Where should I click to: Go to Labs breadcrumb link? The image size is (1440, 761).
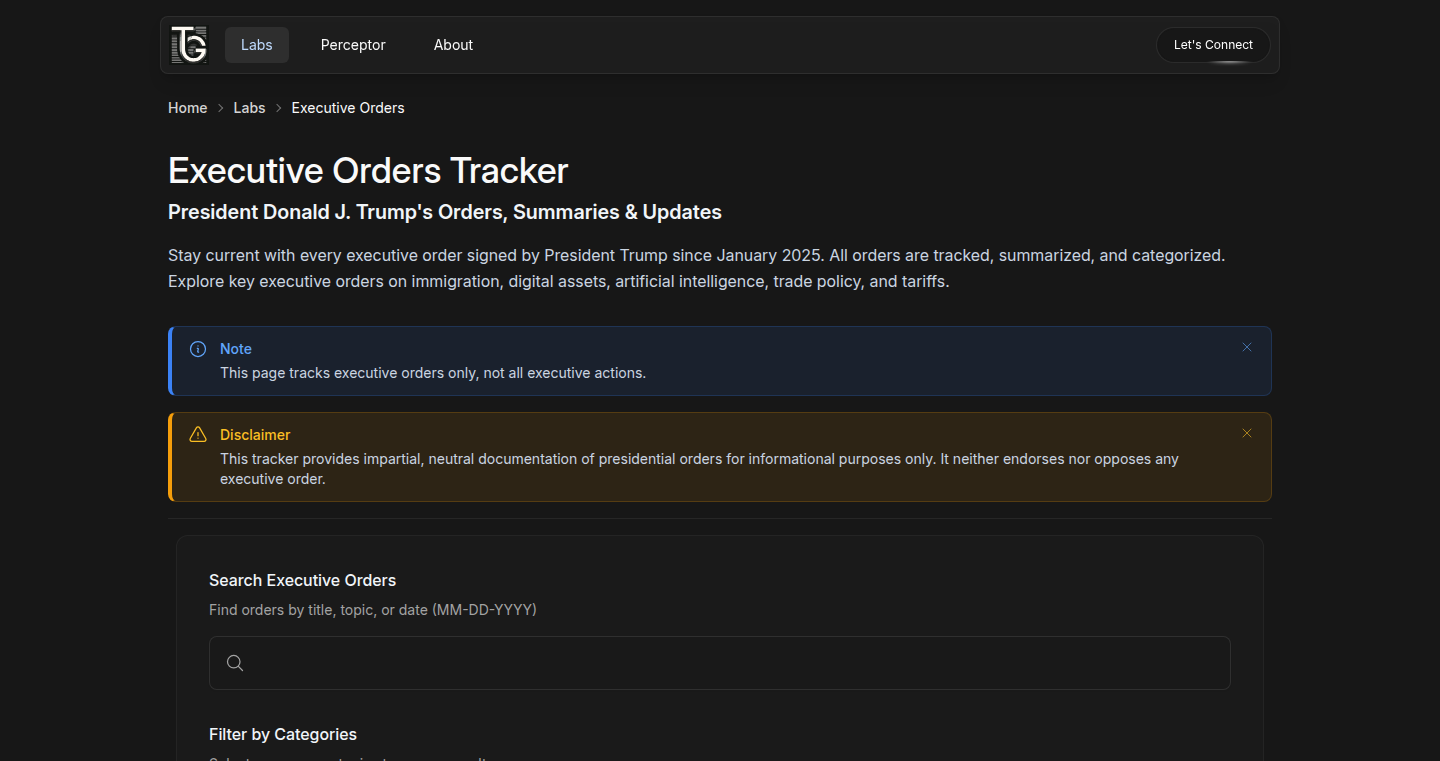pos(249,108)
